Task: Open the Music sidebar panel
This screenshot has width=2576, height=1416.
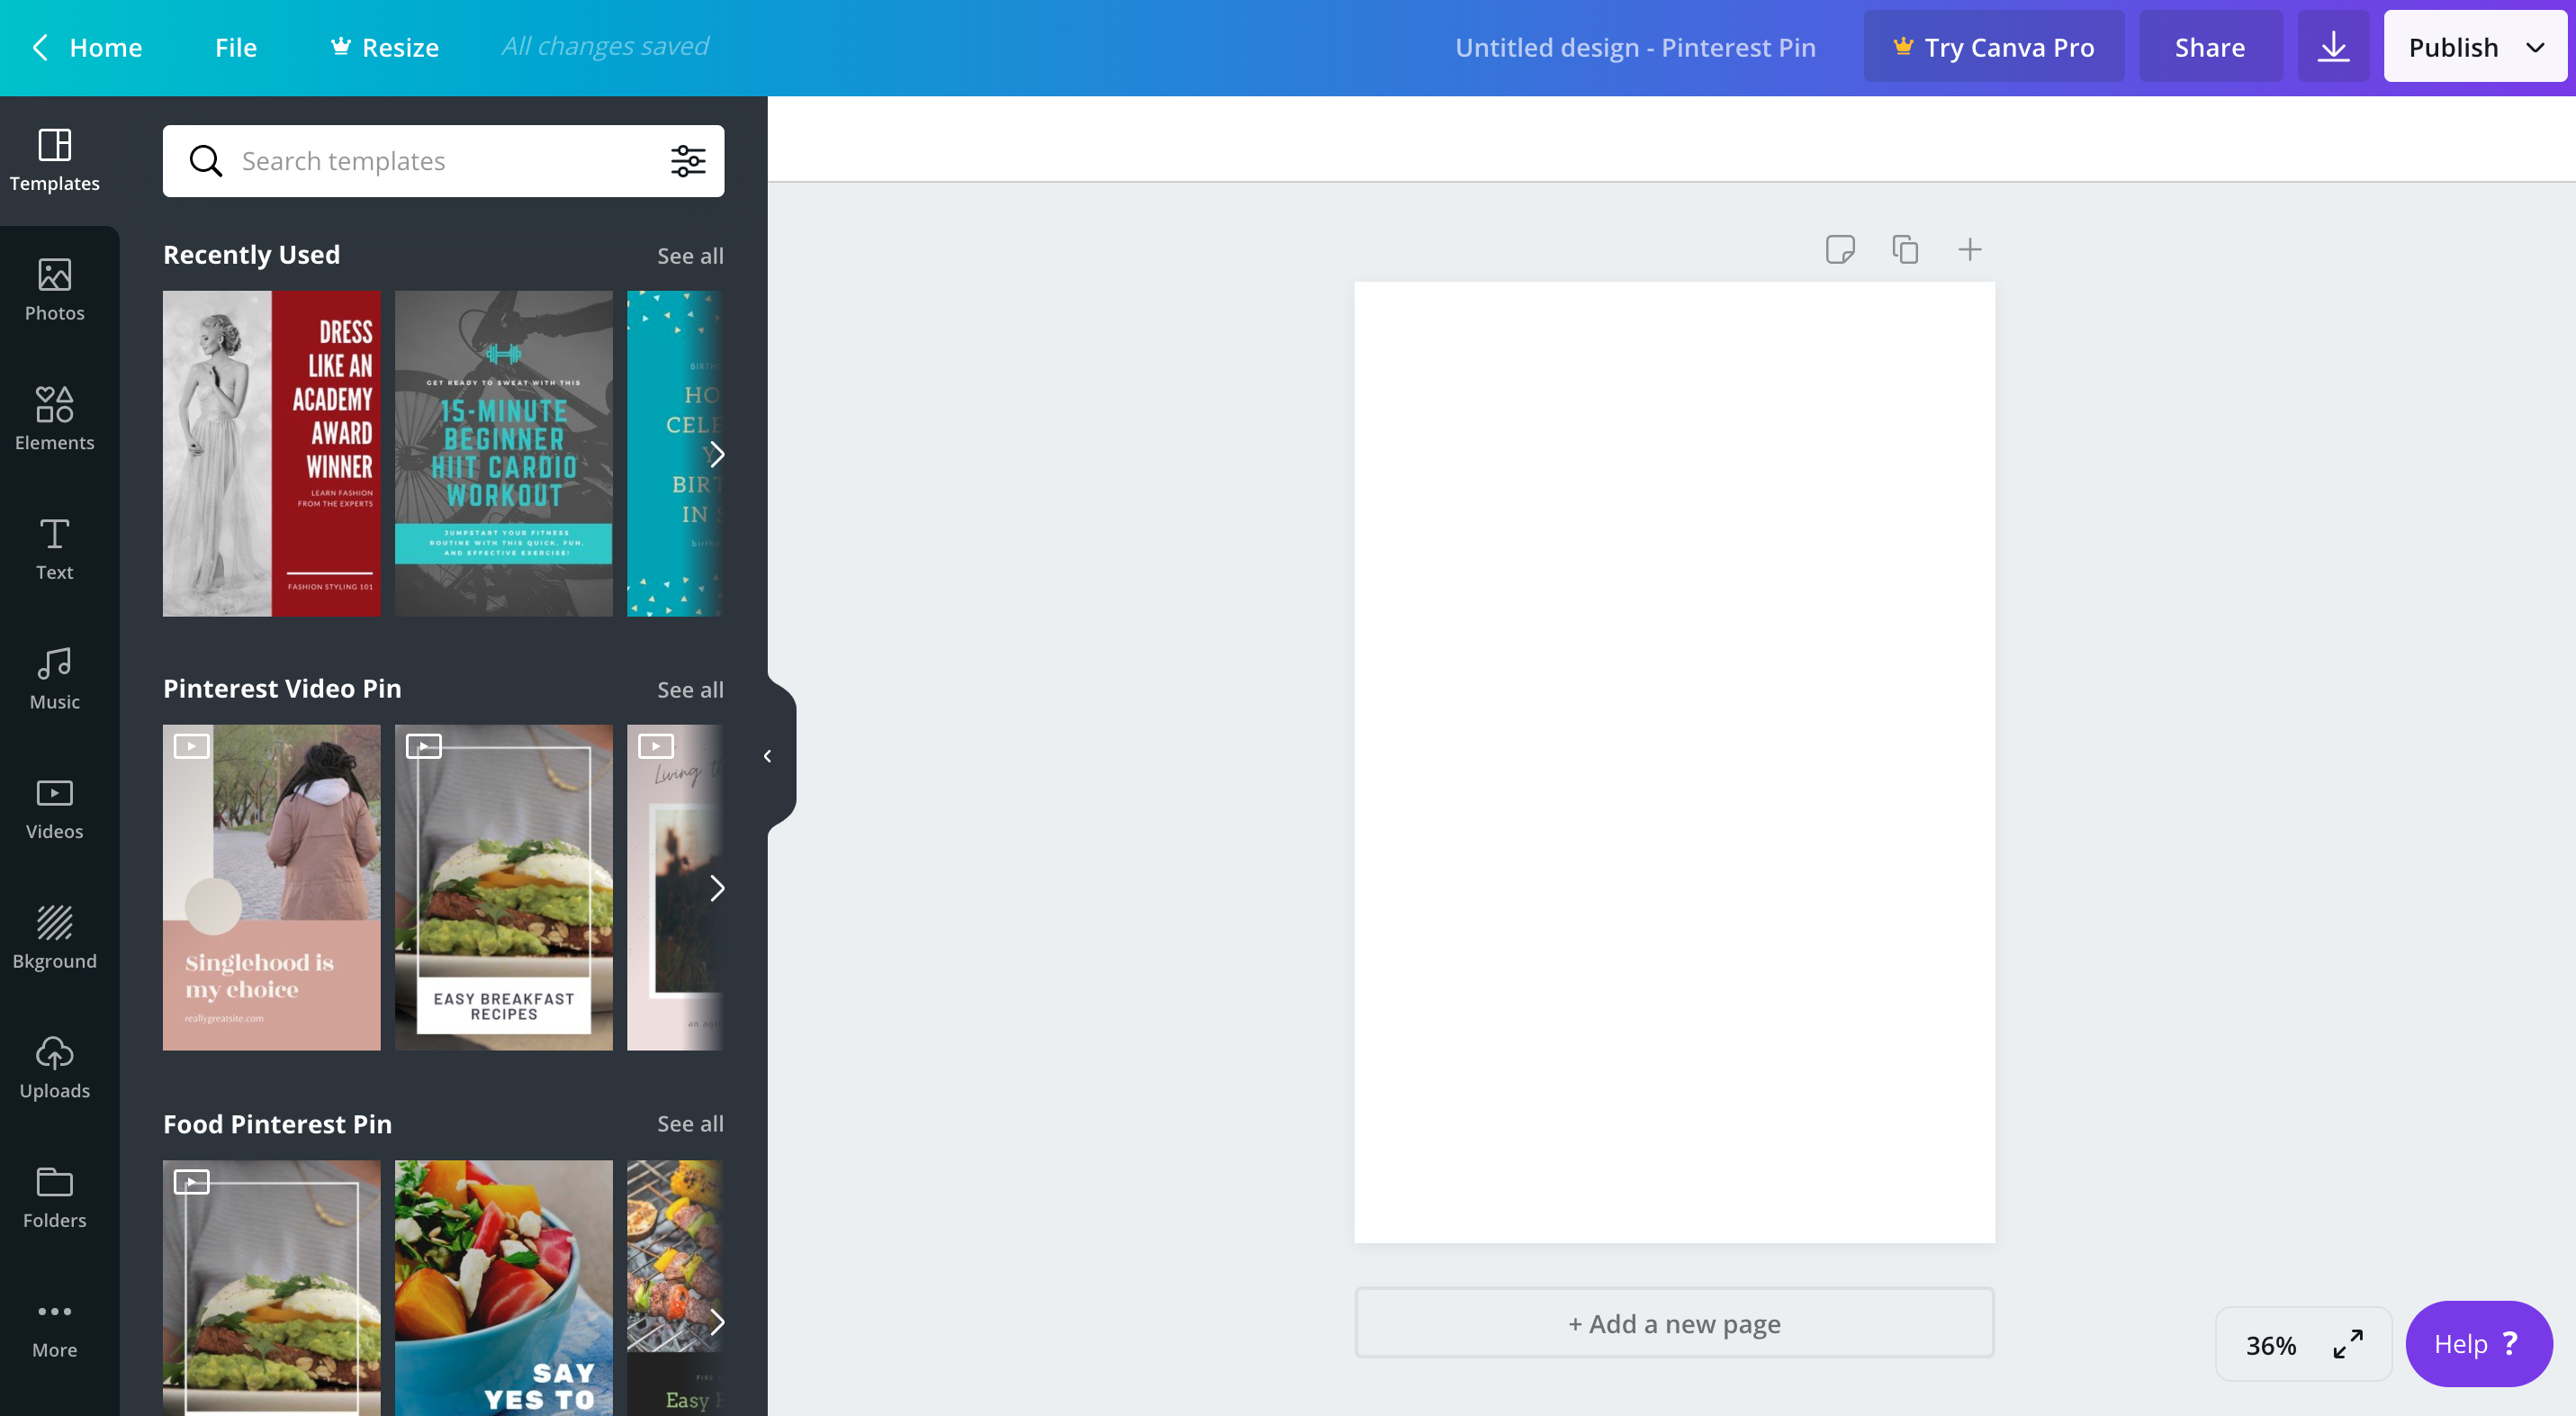Action: pyautogui.click(x=54, y=678)
